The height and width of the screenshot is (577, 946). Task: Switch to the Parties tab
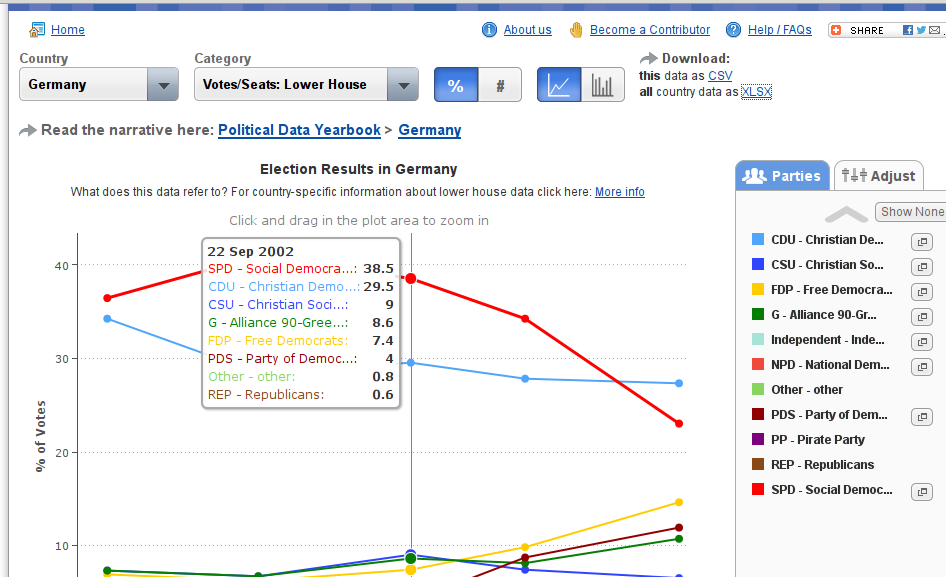point(783,176)
